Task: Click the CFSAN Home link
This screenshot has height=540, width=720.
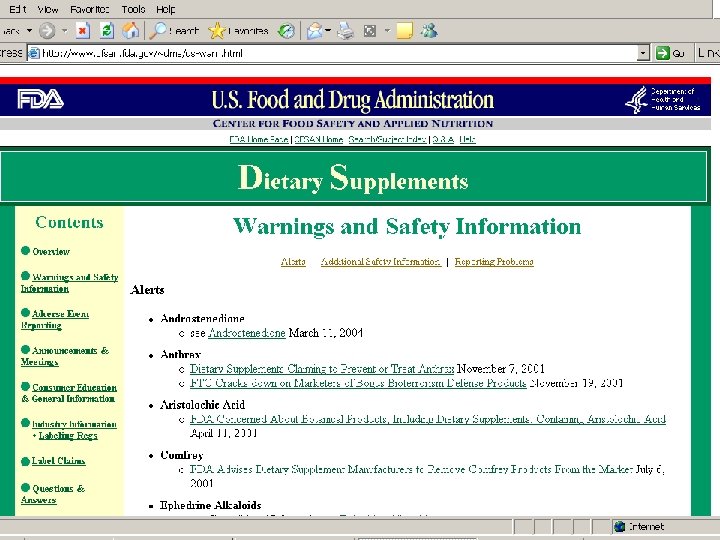Action: [318, 139]
